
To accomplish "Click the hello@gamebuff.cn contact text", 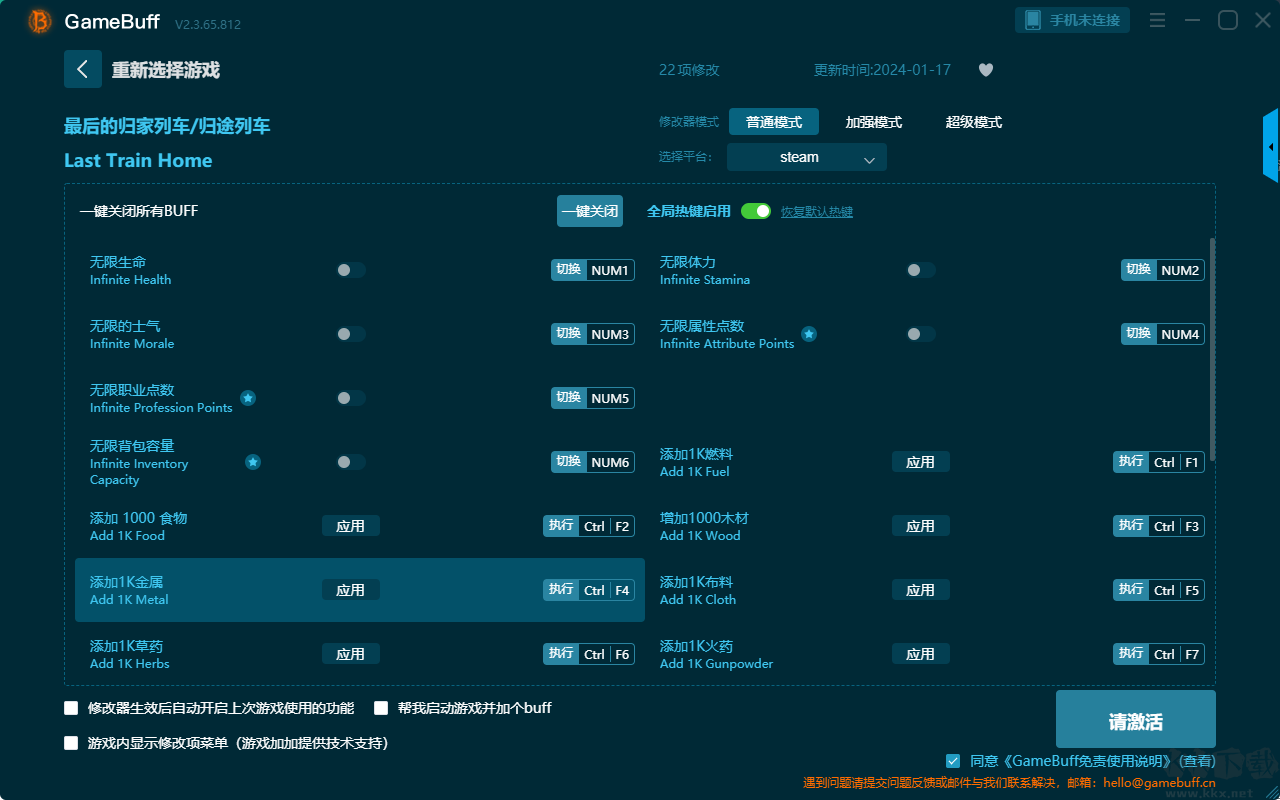I will [1158, 783].
